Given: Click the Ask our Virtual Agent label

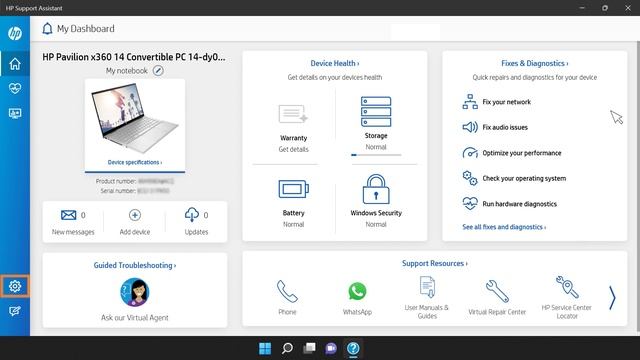Looking at the screenshot, I should pos(135,318).
